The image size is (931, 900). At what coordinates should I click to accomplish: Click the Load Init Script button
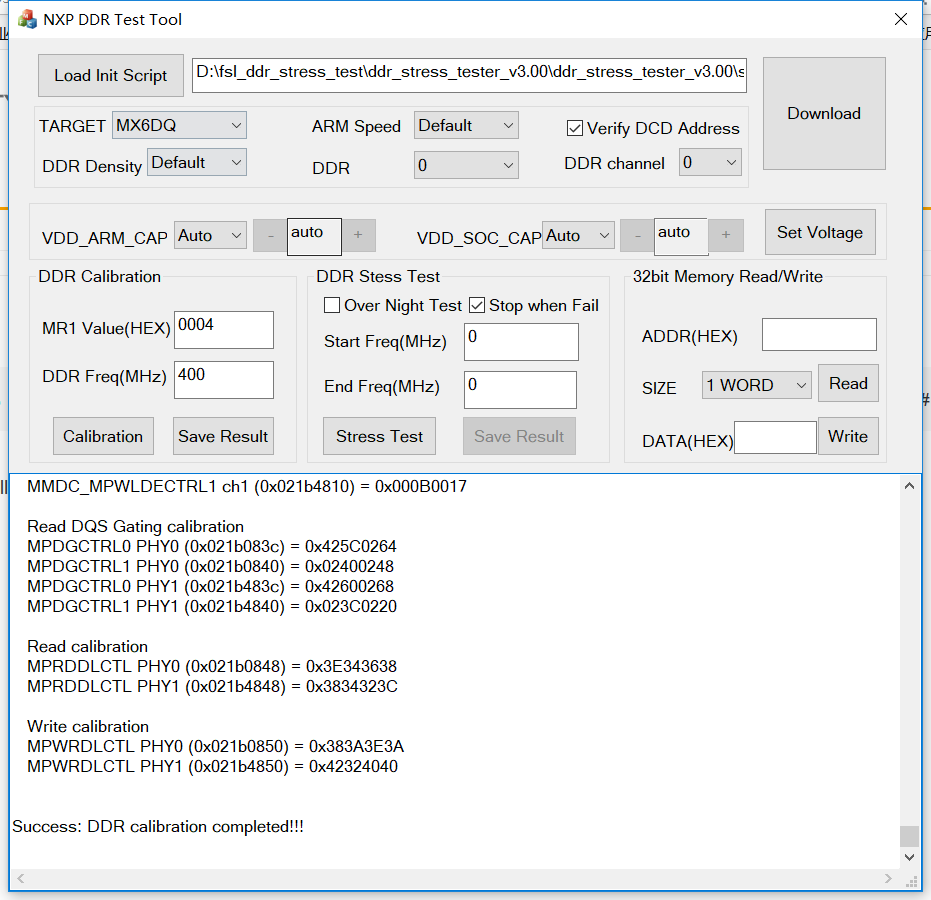tap(110, 75)
